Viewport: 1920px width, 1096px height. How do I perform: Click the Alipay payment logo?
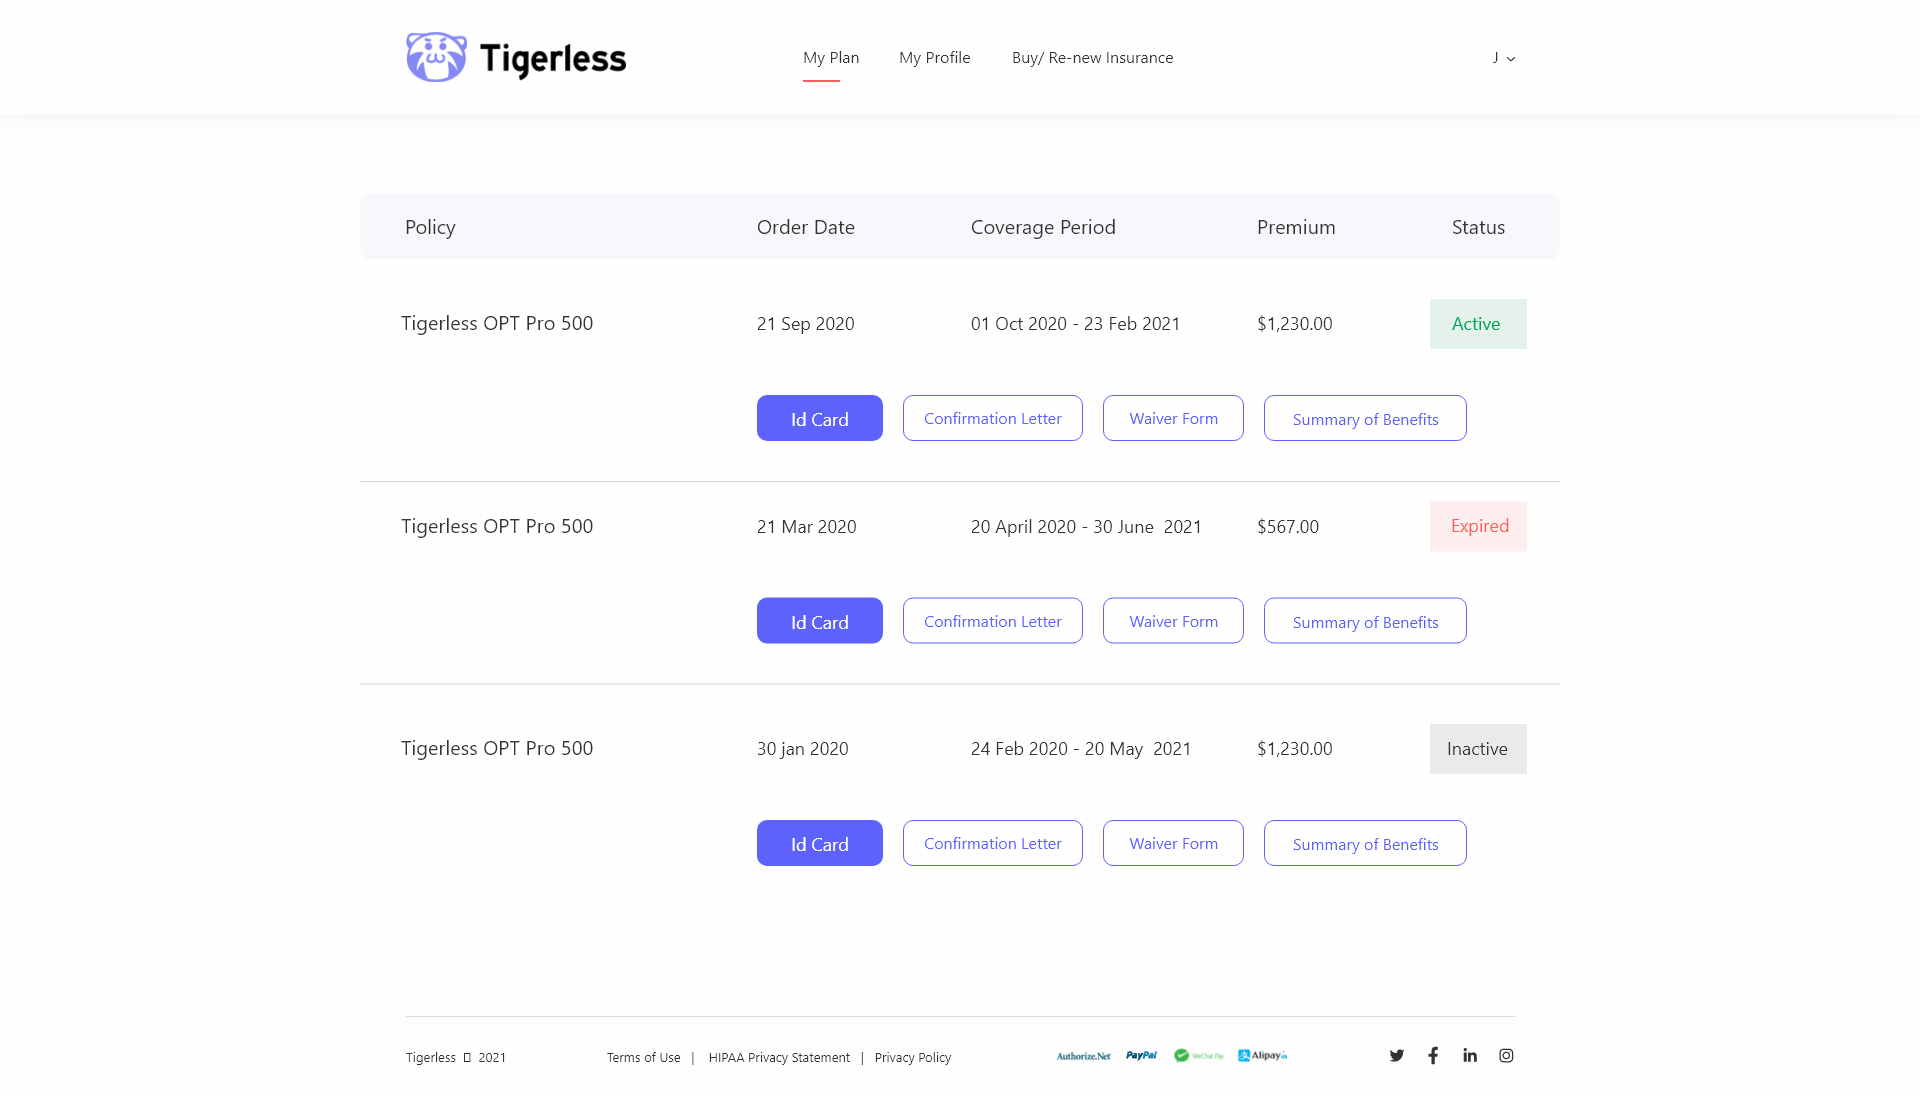[1262, 1056]
